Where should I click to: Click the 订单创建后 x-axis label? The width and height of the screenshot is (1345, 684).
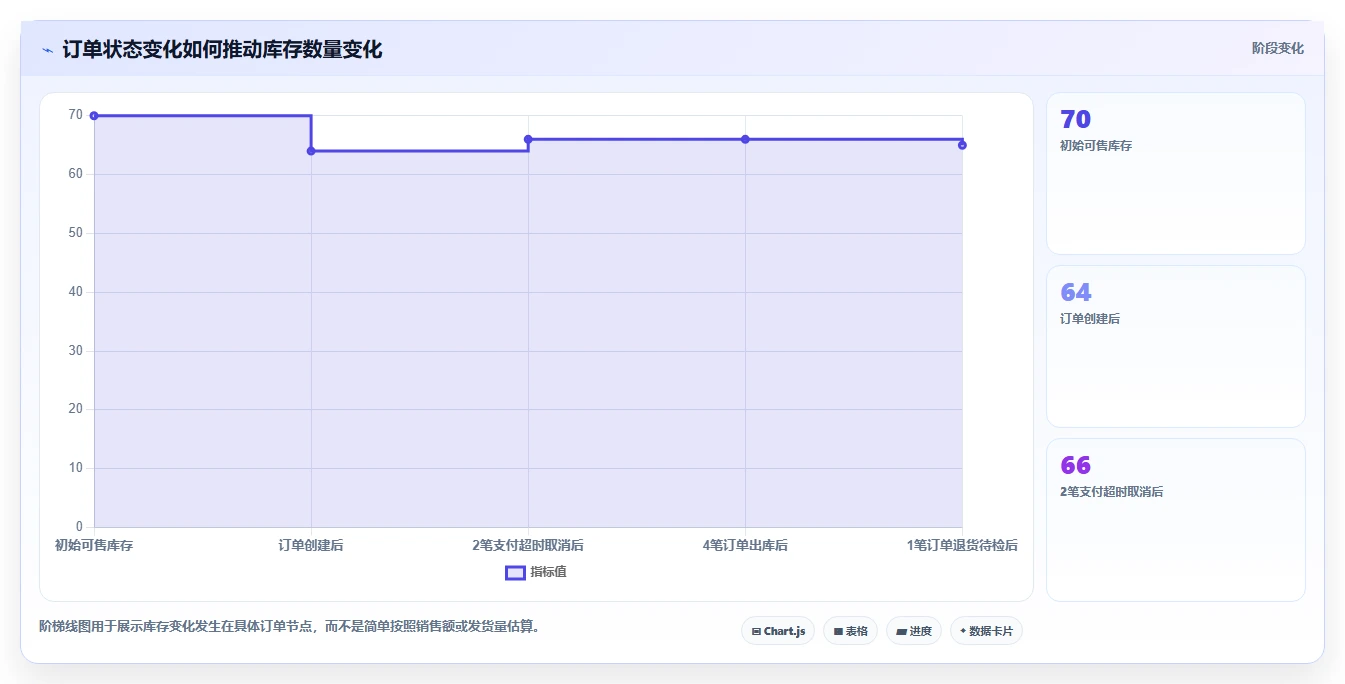coord(311,545)
